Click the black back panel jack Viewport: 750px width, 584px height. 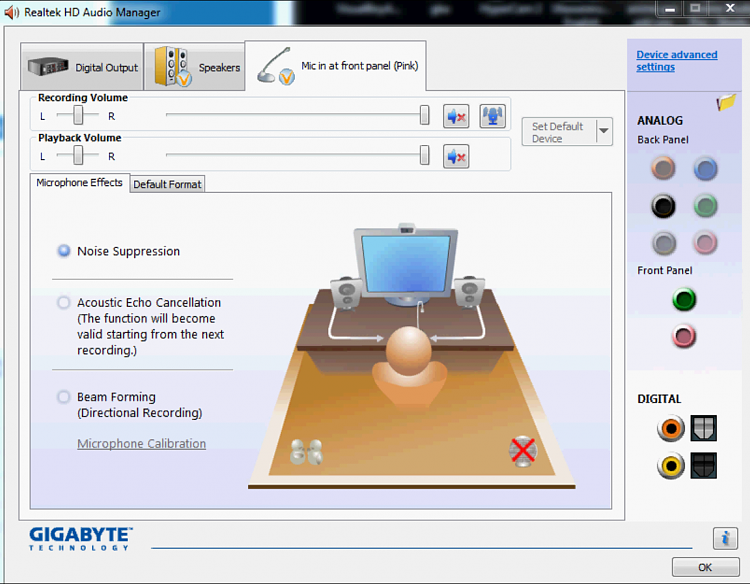(663, 206)
